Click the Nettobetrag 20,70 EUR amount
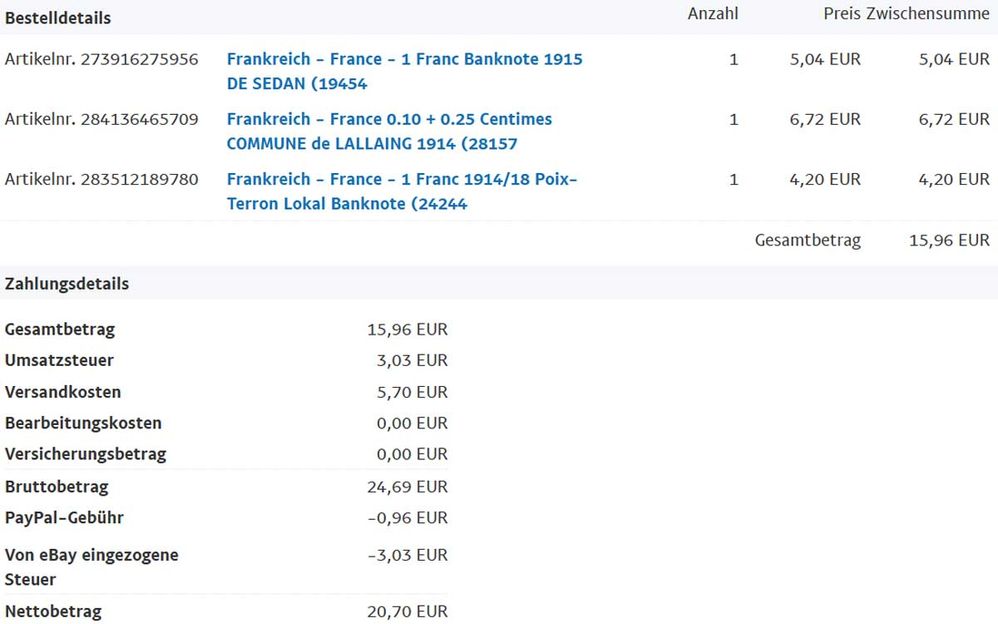This screenshot has height=624, width=998. click(407, 612)
